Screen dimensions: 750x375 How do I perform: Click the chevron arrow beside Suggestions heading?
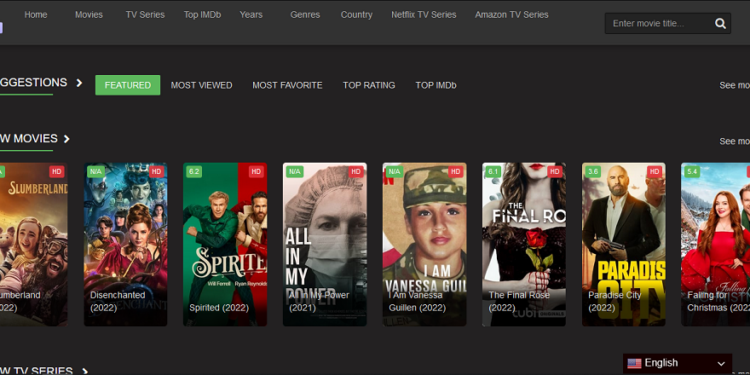tap(79, 83)
